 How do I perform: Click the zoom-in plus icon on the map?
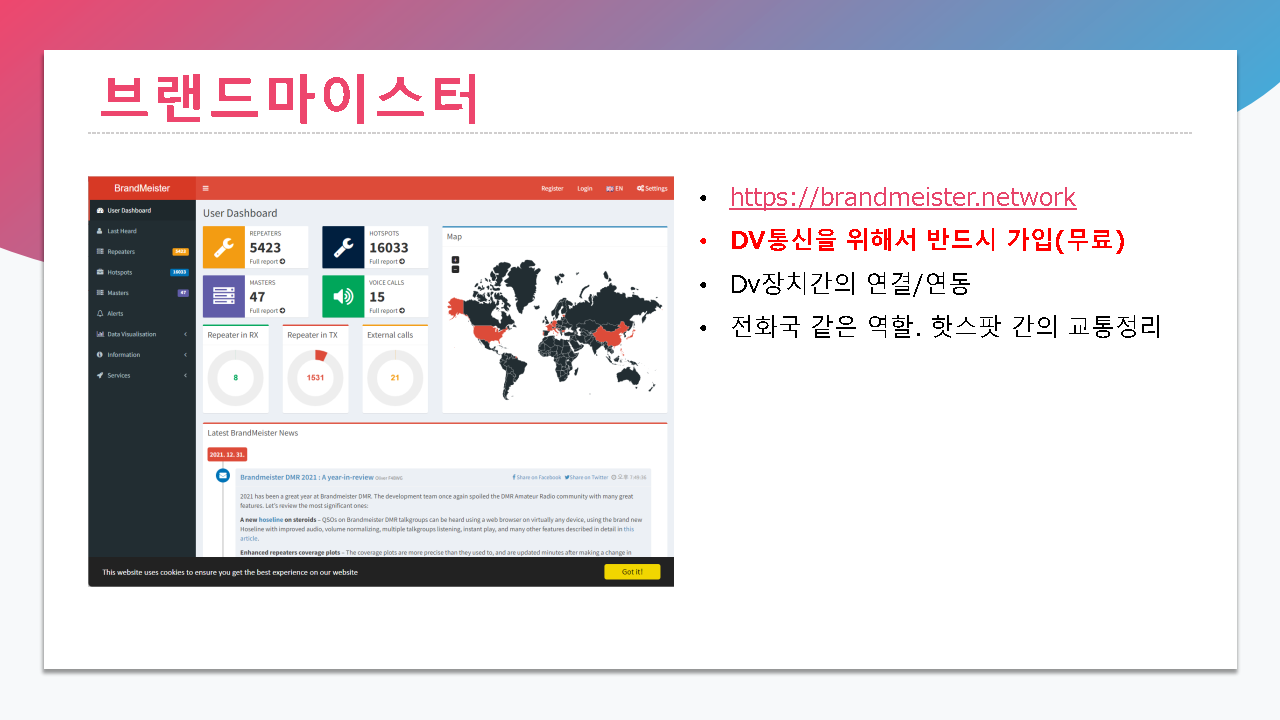pyautogui.click(x=454, y=258)
